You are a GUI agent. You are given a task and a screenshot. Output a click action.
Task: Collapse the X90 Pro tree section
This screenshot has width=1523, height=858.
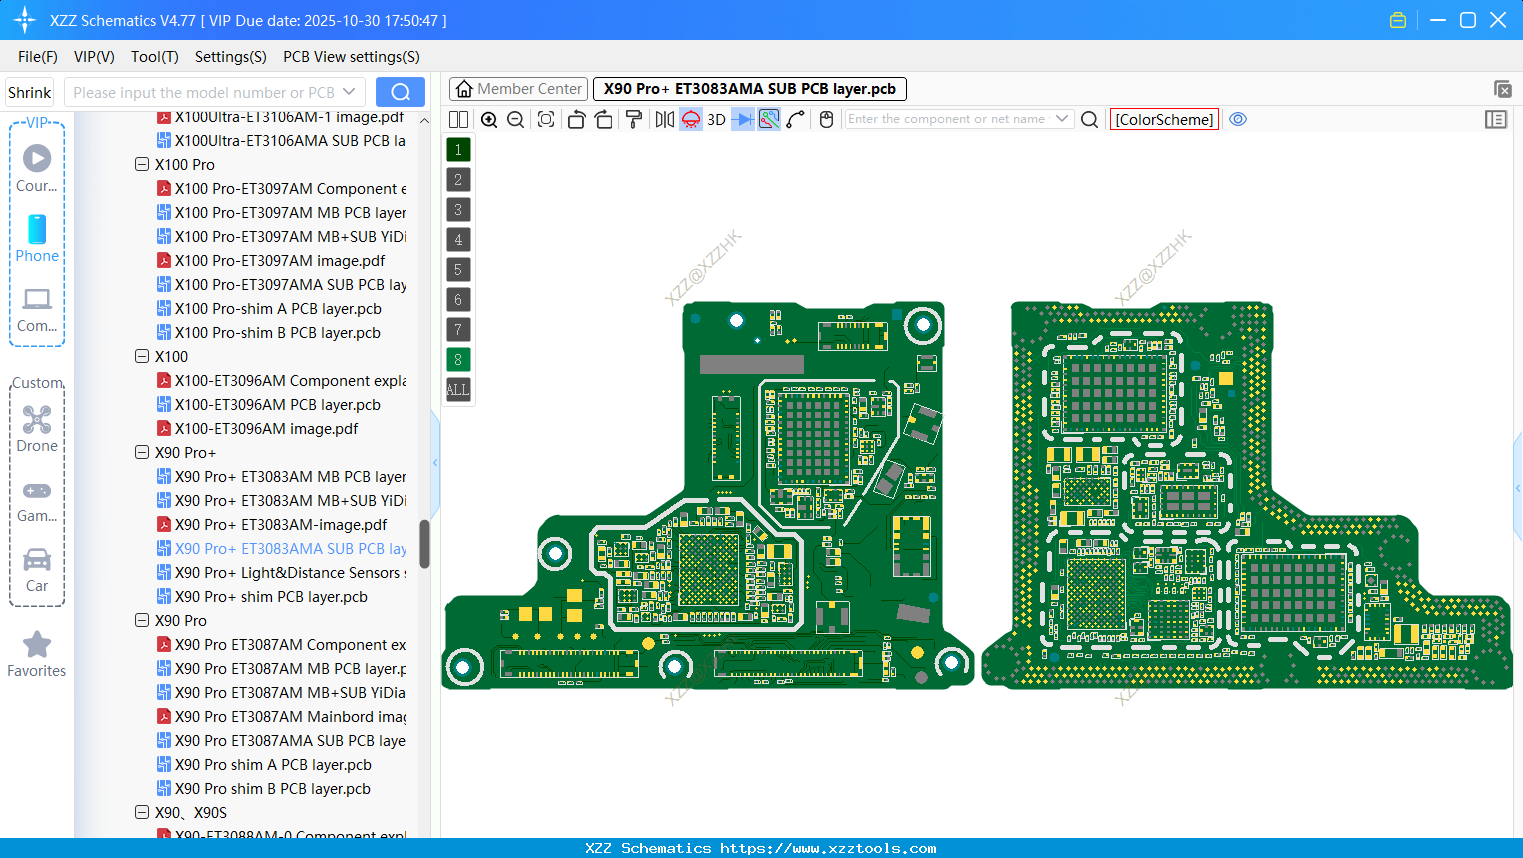tap(142, 620)
